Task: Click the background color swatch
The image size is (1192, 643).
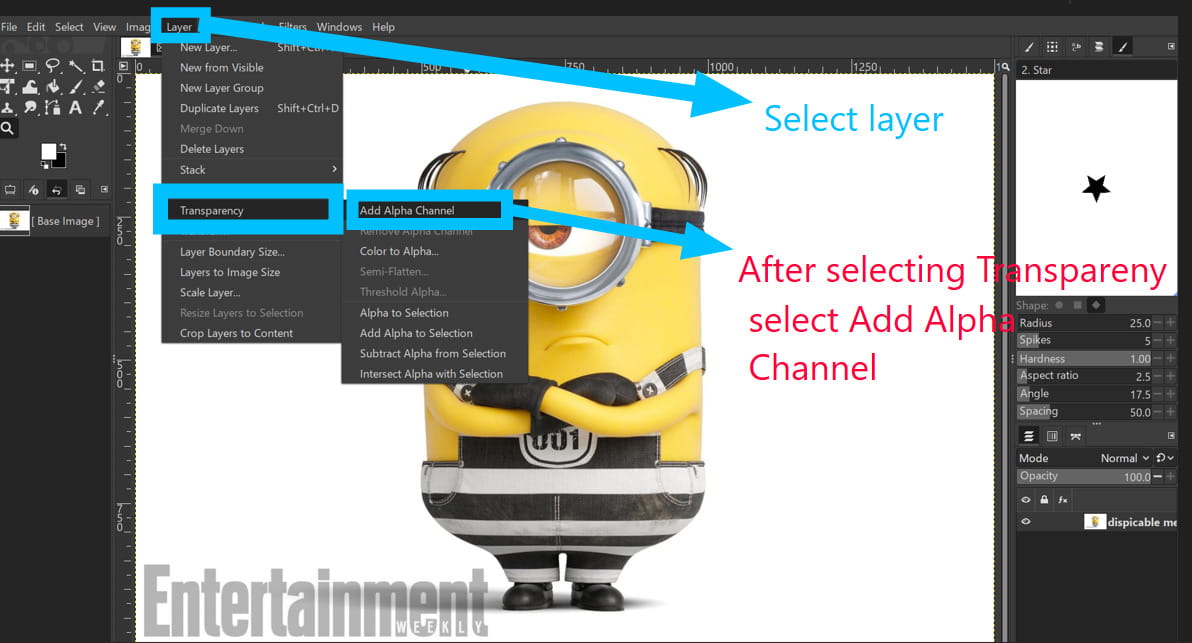Action: [x=61, y=160]
